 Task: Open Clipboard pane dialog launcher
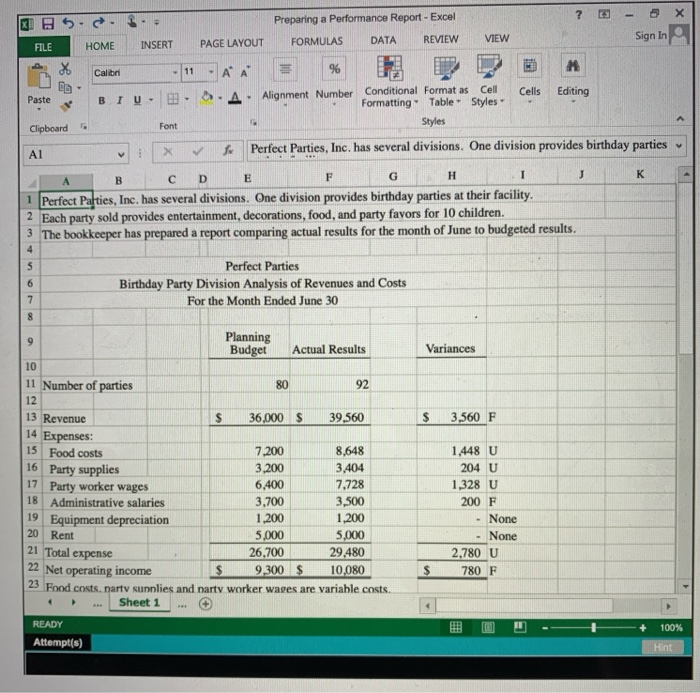tap(83, 127)
